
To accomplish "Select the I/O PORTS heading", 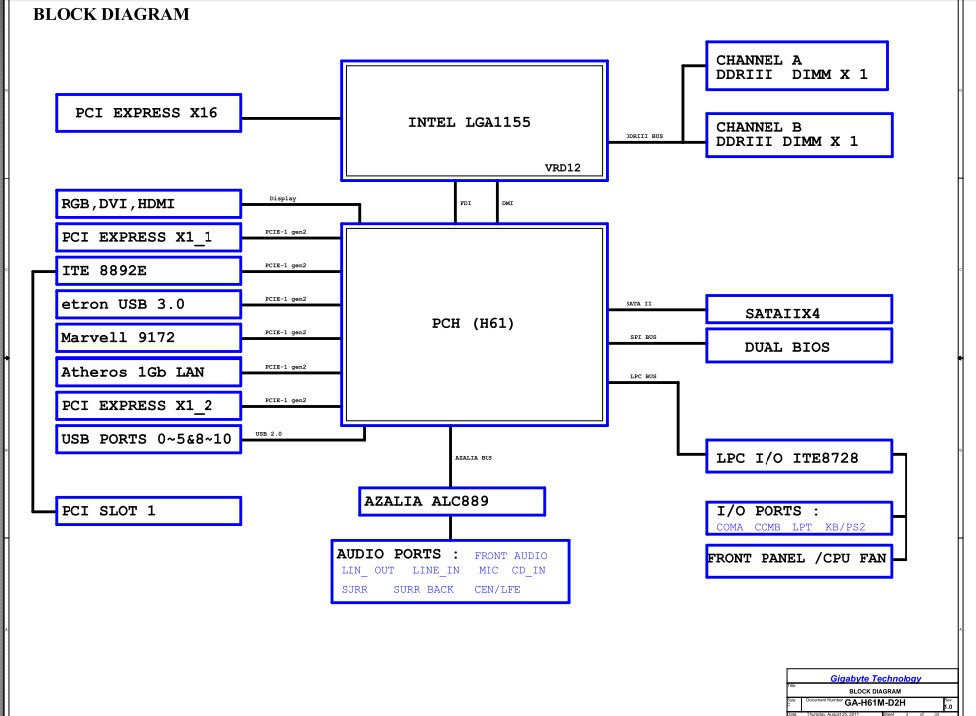I will pos(767,511).
